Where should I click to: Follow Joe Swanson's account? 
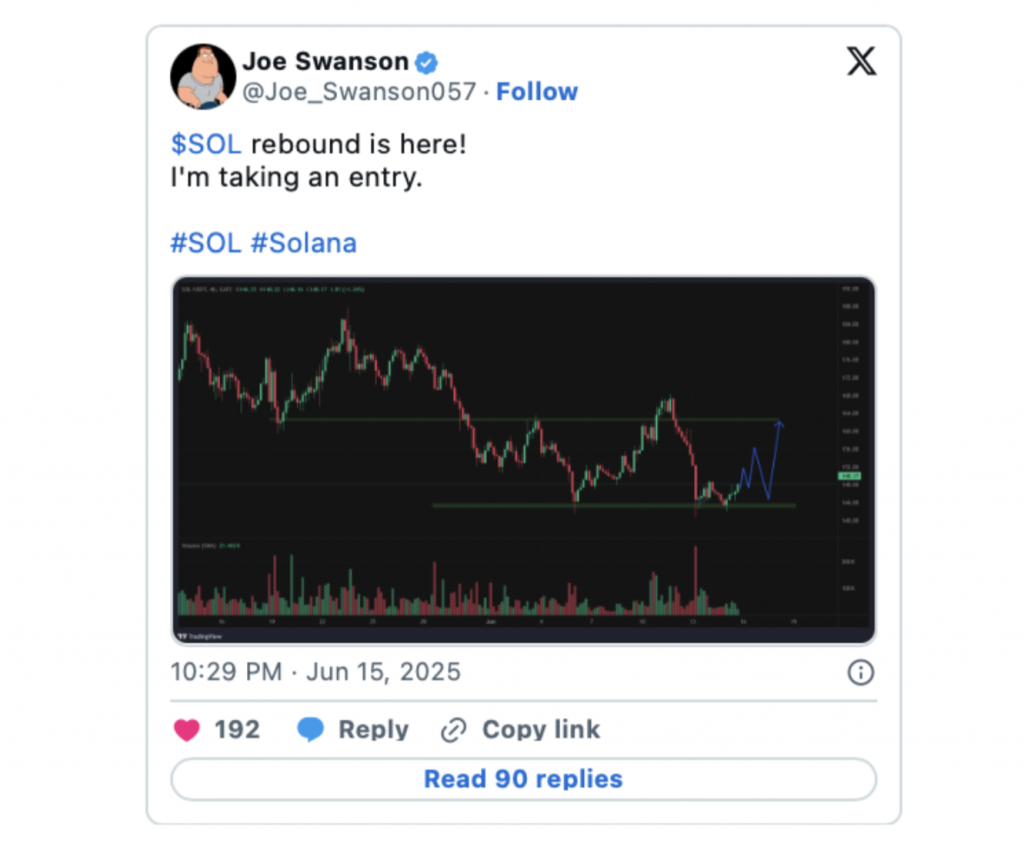click(x=537, y=91)
